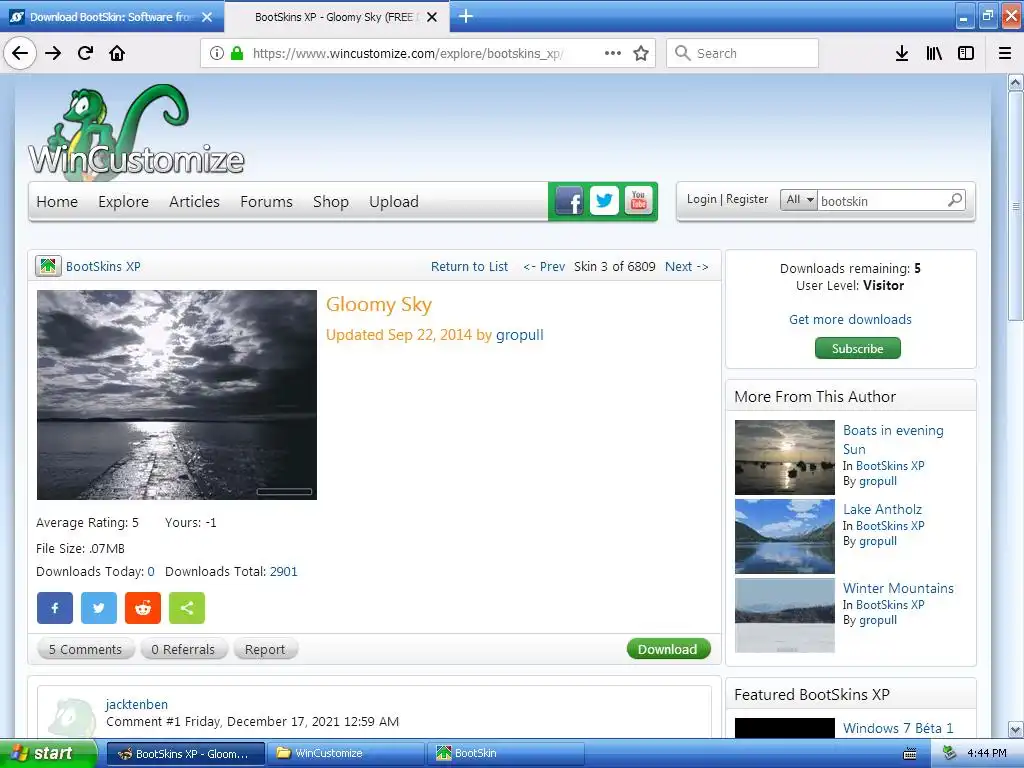
Task: Open the Forums menu
Action: (x=266, y=202)
